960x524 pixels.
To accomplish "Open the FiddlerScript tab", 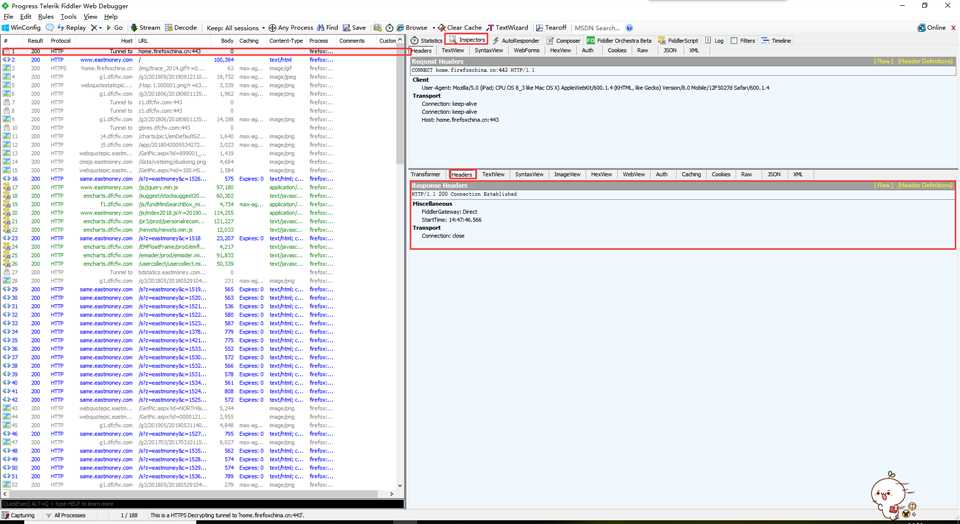I will (x=678, y=40).
